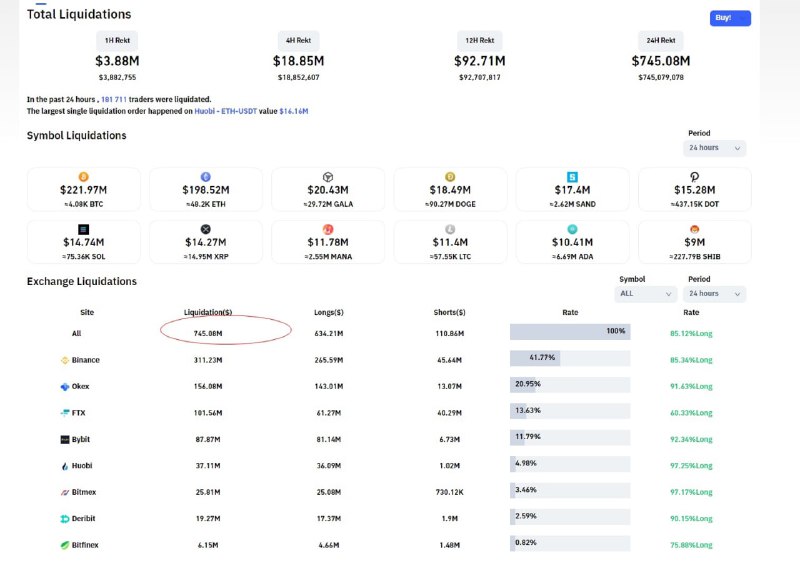
Task: Click the Polkadot icon above $15.28M
Action: click(694, 177)
